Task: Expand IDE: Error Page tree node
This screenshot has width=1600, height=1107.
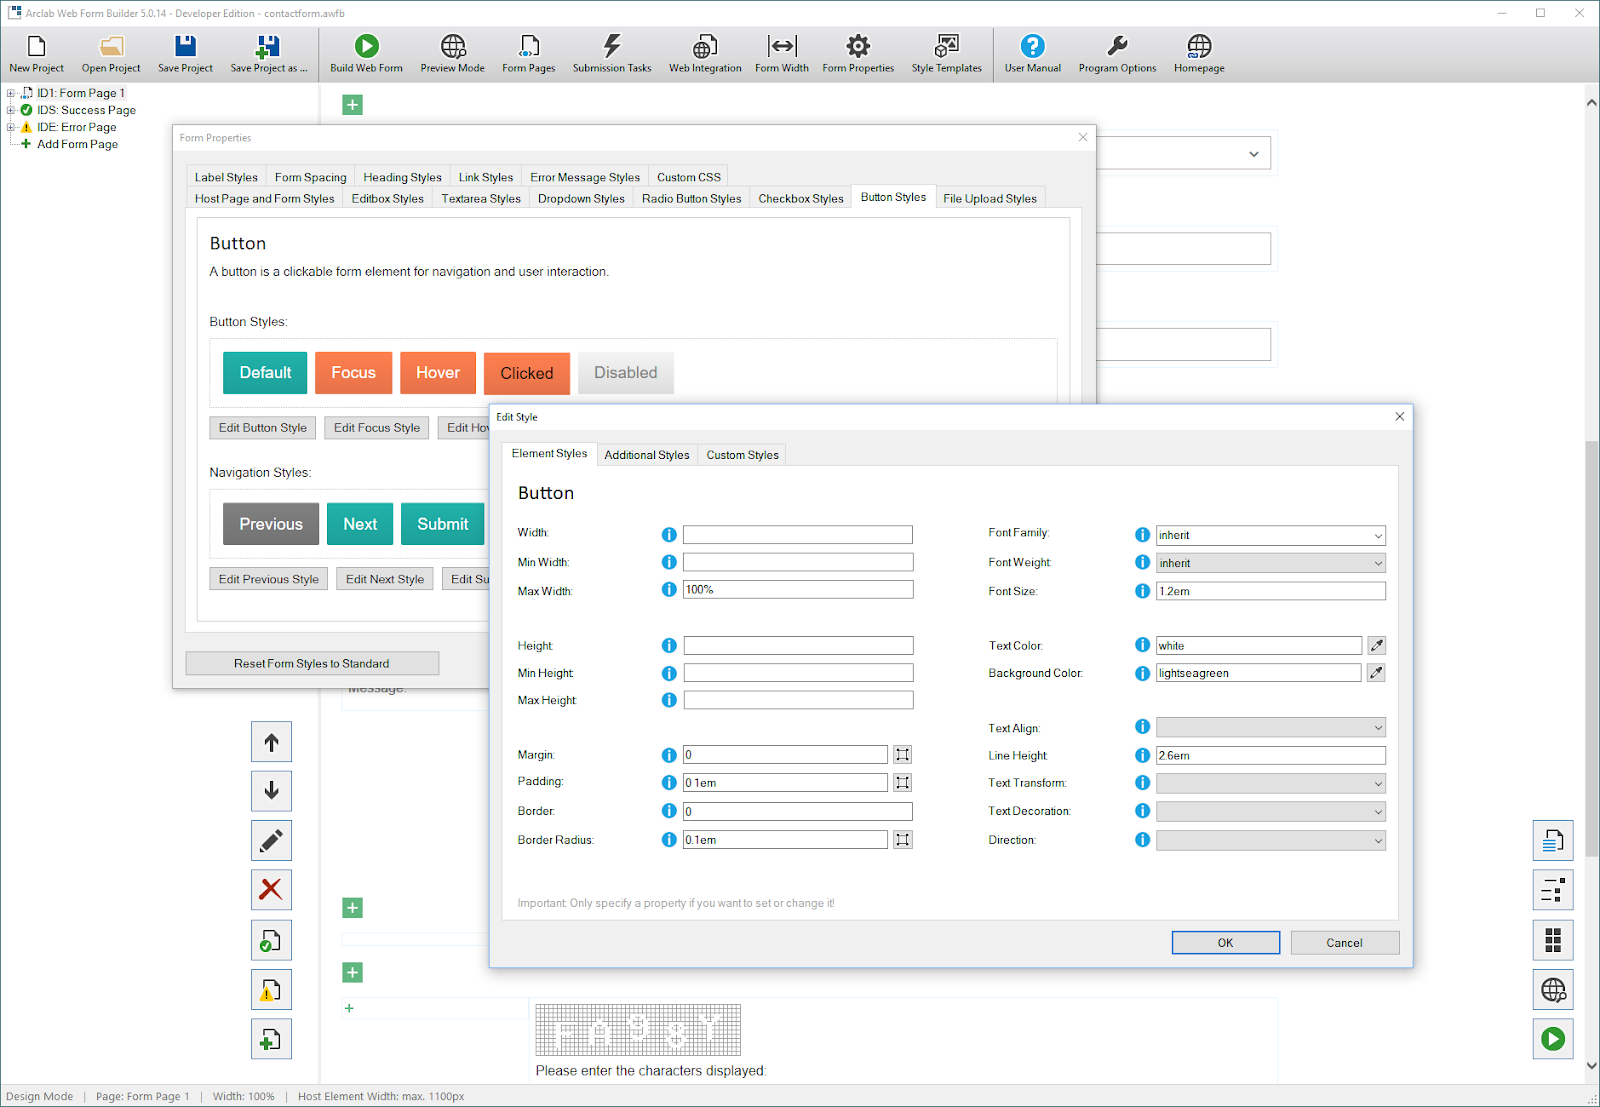Action: pos(11,127)
